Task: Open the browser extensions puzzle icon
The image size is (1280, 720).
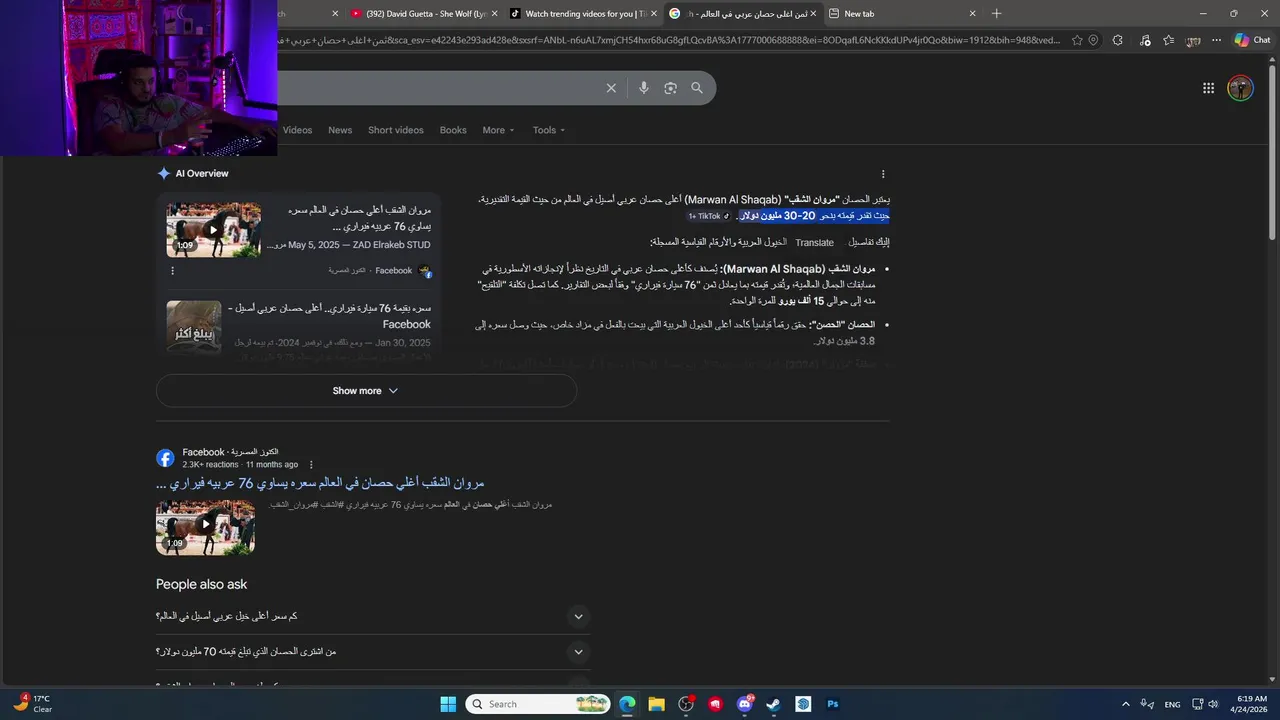Action: click(1117, 40)
